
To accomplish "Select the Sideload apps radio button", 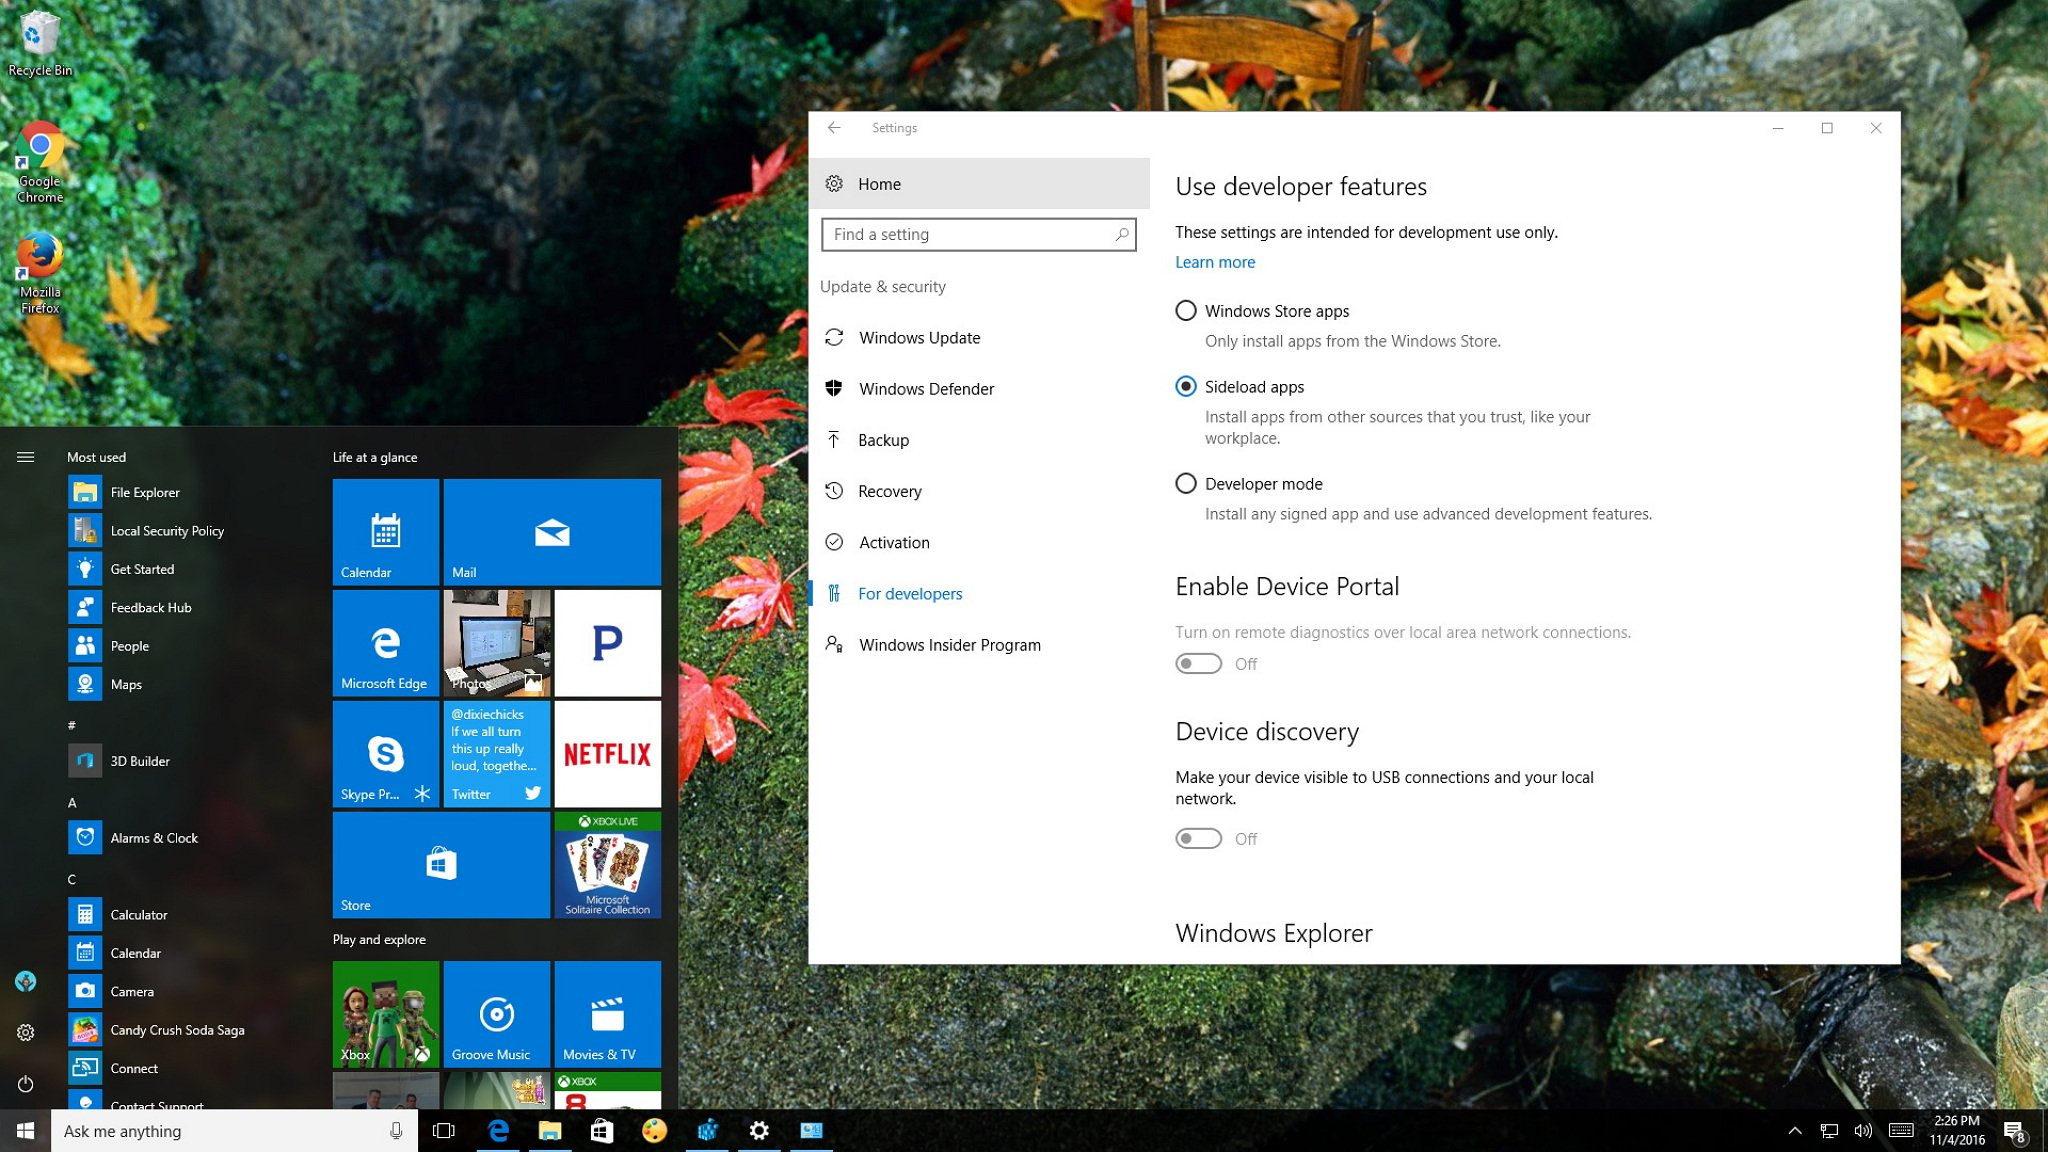I will pyautogui.click(x=1186, y=387).
